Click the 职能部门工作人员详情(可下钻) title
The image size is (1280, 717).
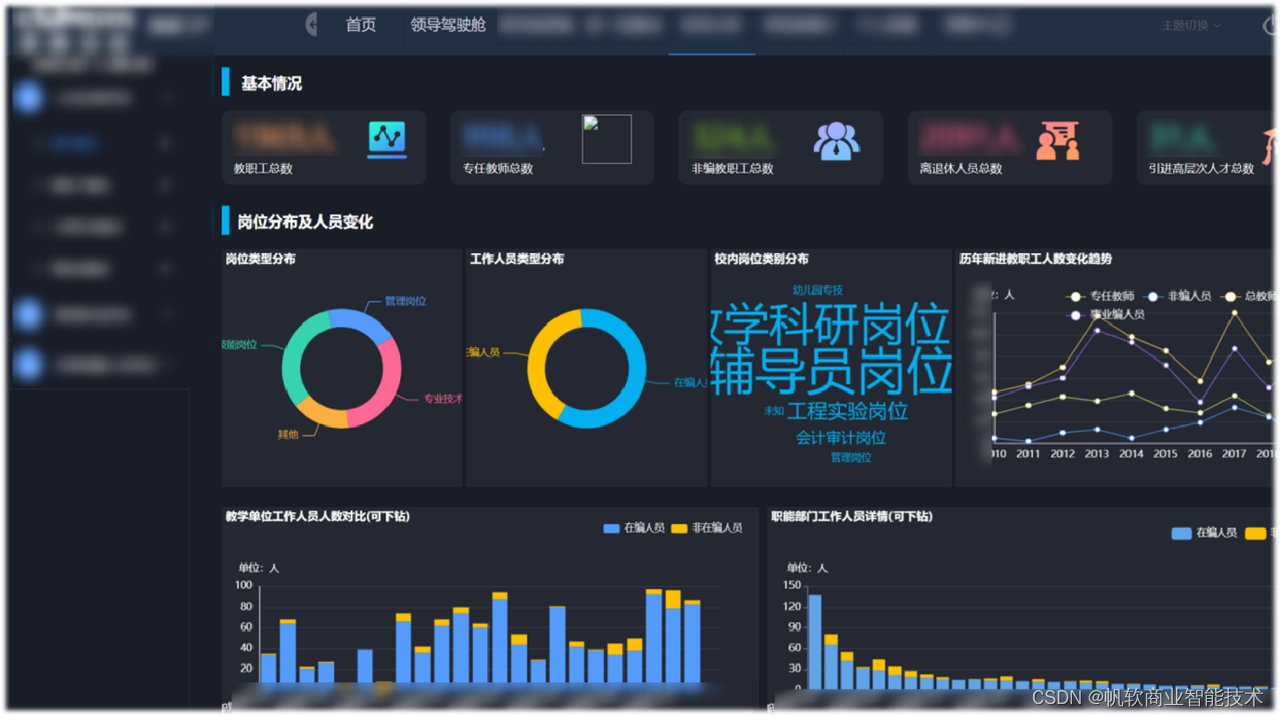(x=852, y=516)
